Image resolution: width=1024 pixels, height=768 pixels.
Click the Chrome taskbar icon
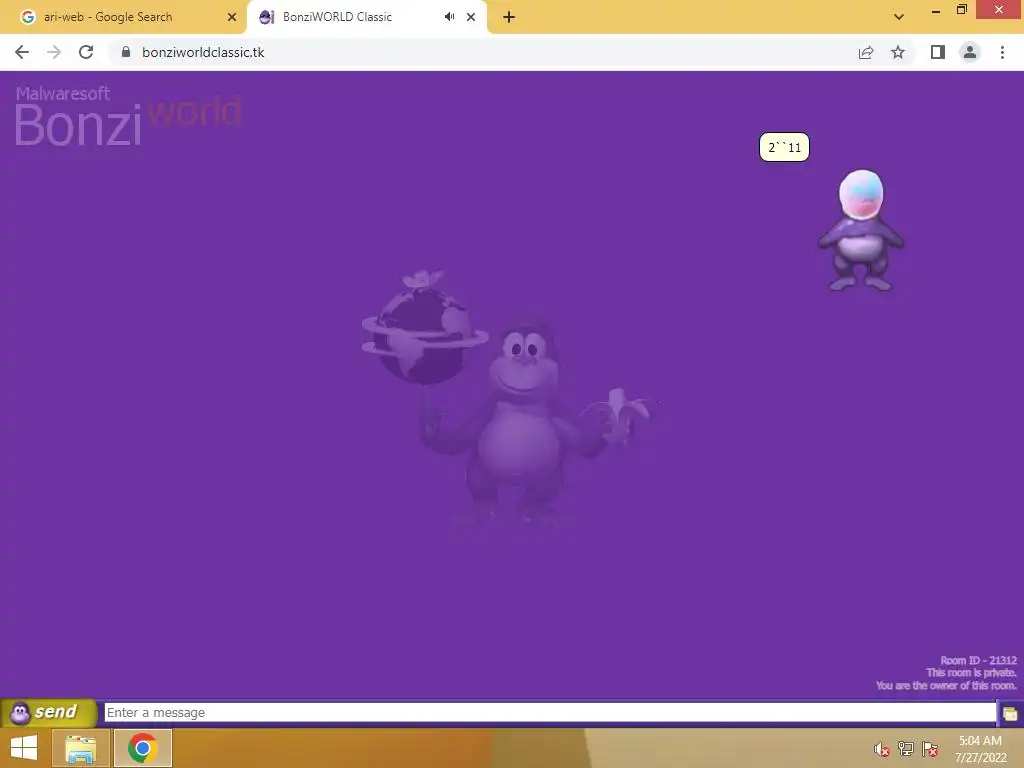click(x=143, y=748)
